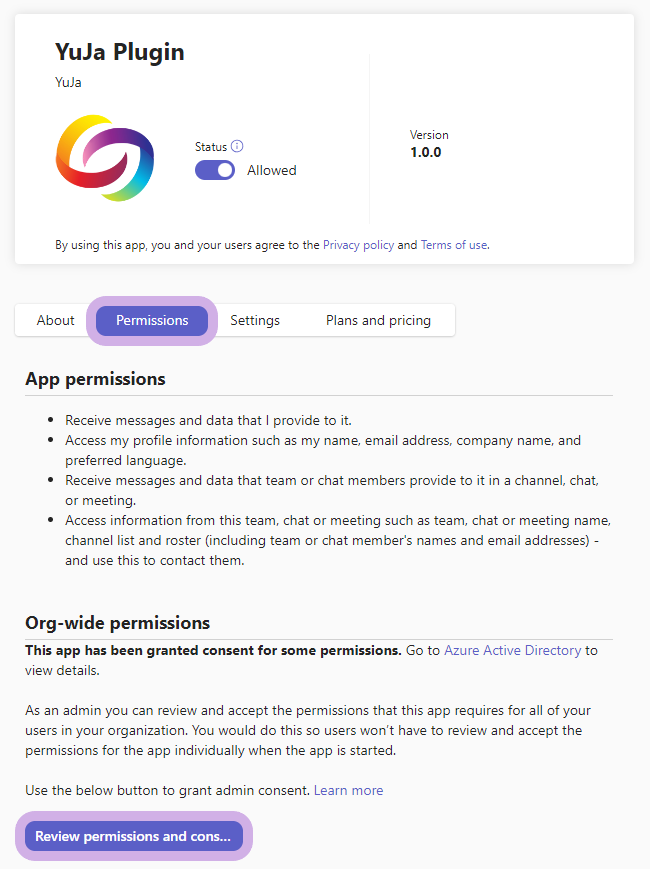Click the YuJa Plugin title heading
Screen dimensions: 650x869
tap(119, 52)
